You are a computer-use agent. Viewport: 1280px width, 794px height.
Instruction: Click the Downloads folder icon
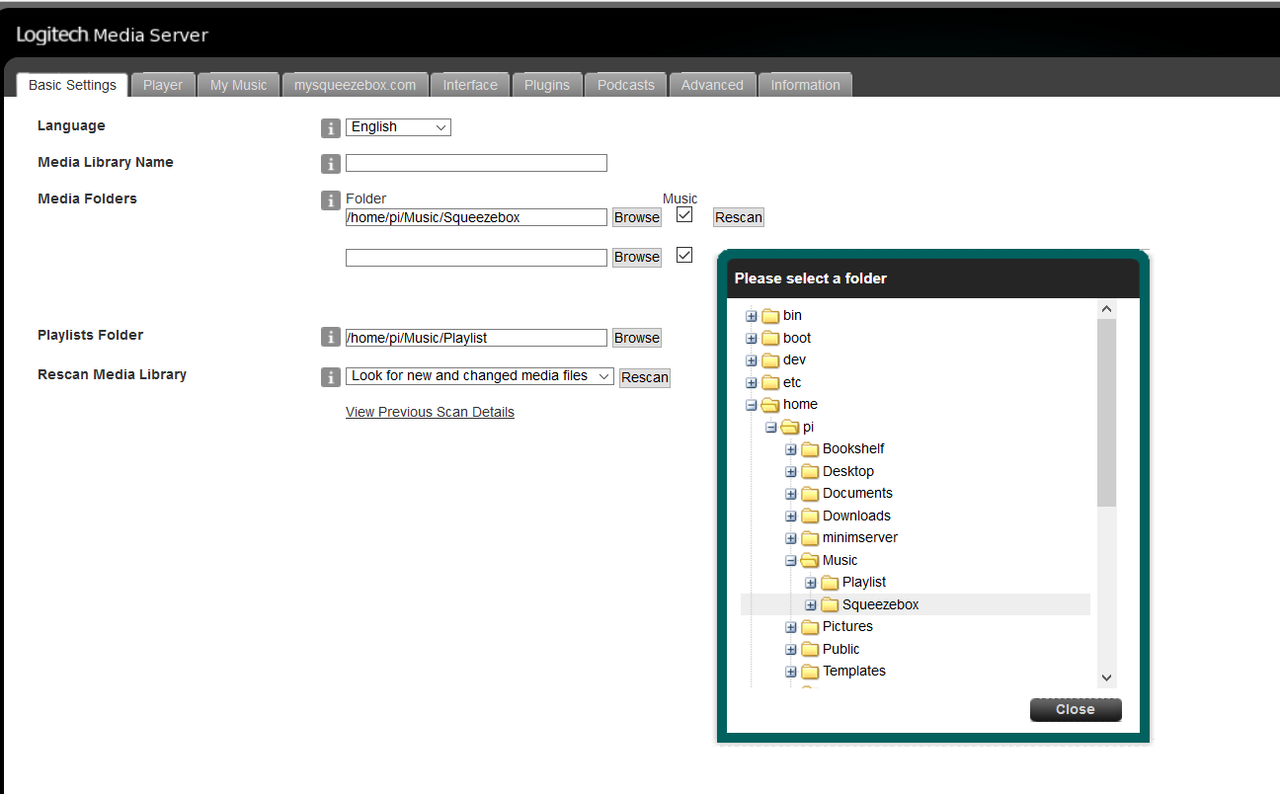pos(810,516)
